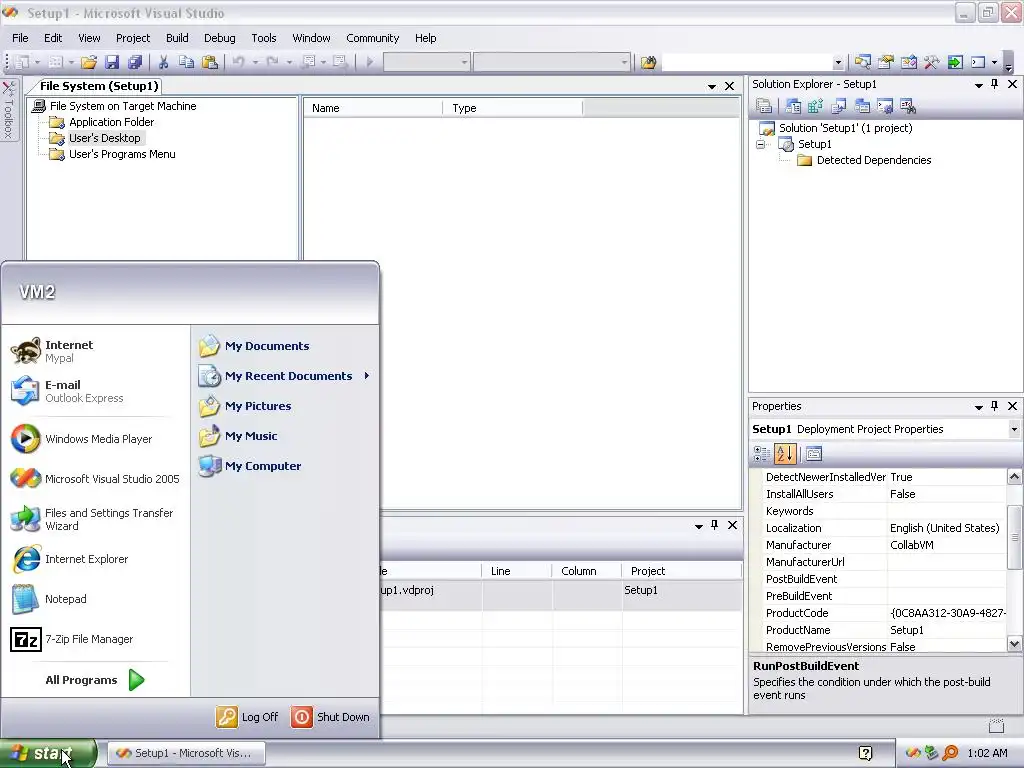Click the Name column header
The width and height of the screenshot is (1024, 768).
374,108
